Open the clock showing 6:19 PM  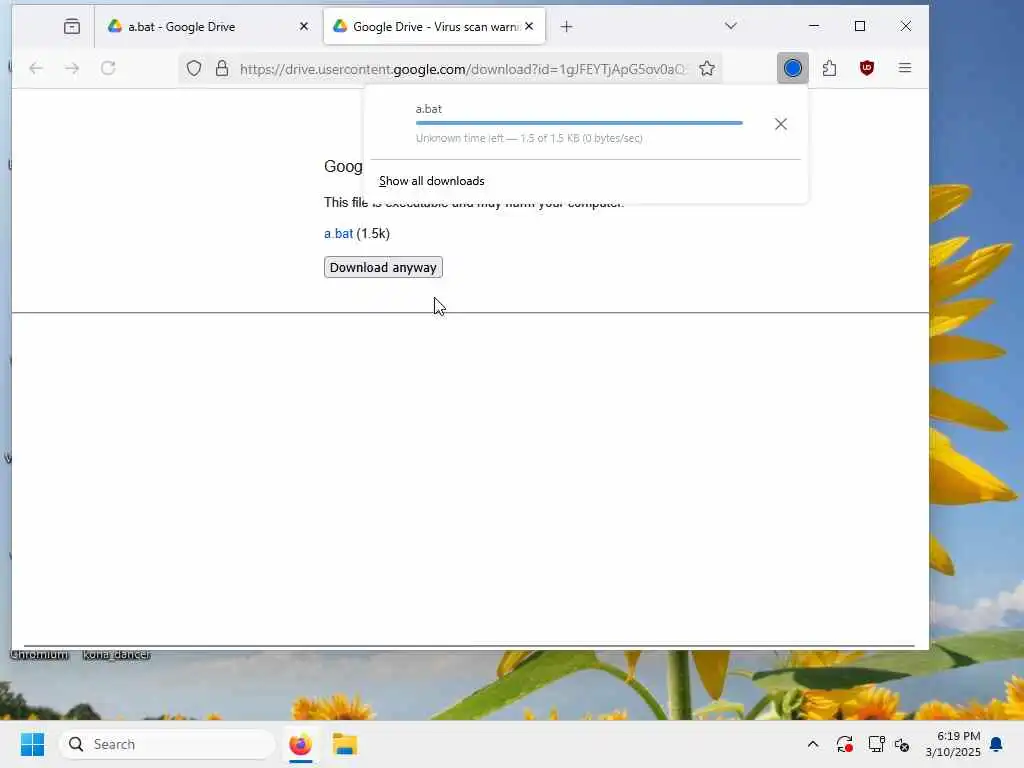coord(953,744)
